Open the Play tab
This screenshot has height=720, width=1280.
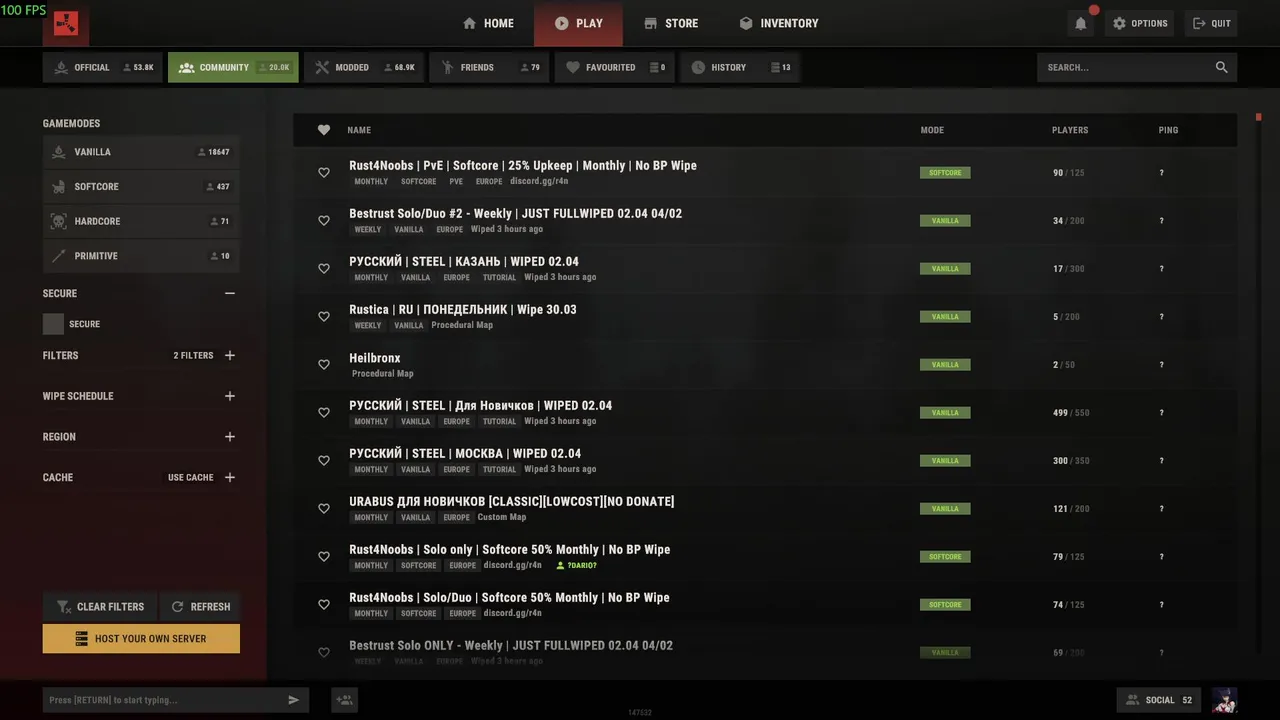[x=578, y=23]
